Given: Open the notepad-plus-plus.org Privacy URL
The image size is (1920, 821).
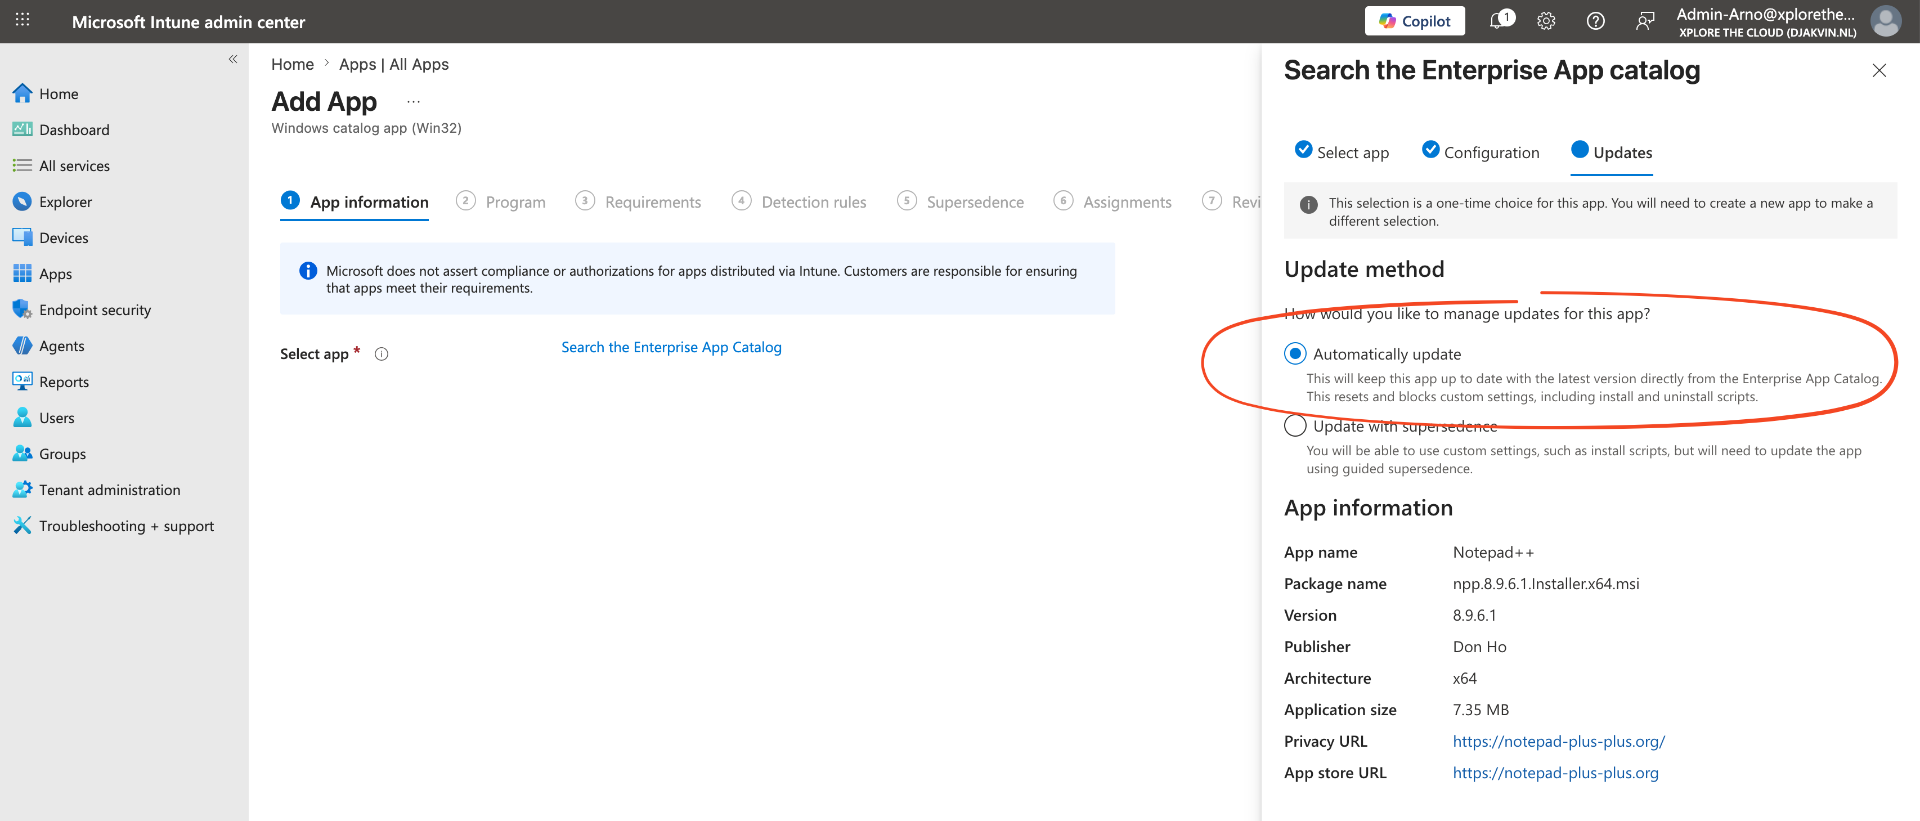Looking at the screenshot, I should point(1558,741).
